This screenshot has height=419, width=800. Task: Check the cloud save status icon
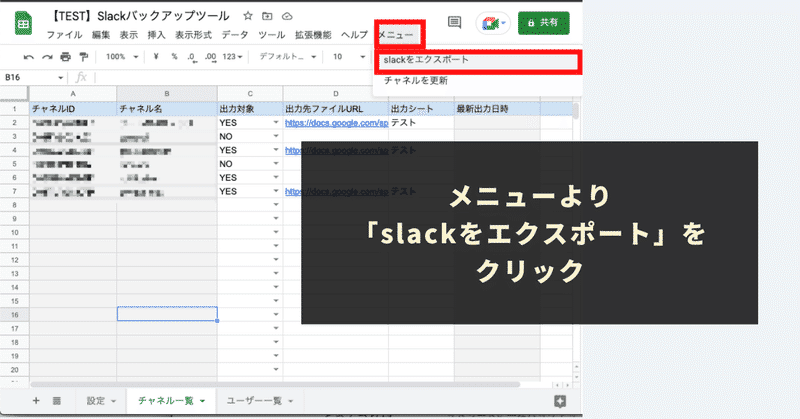pos(287,16)
